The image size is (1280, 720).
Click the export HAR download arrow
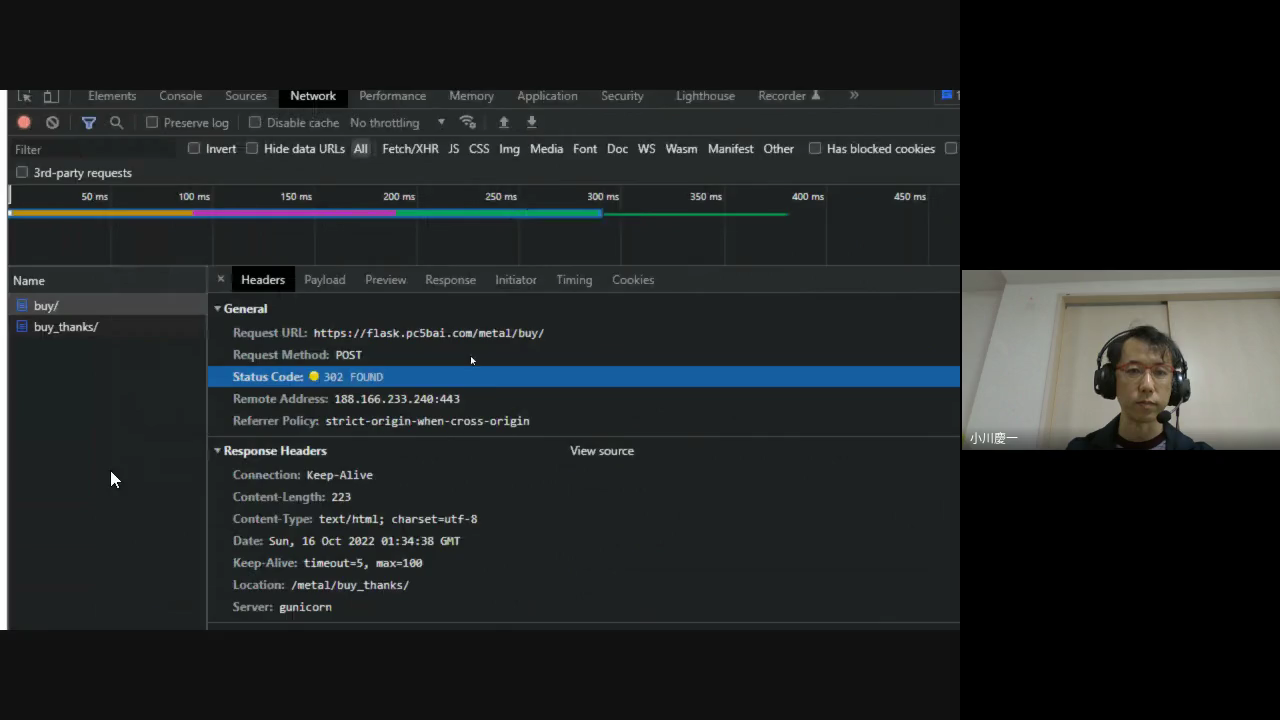532,122
